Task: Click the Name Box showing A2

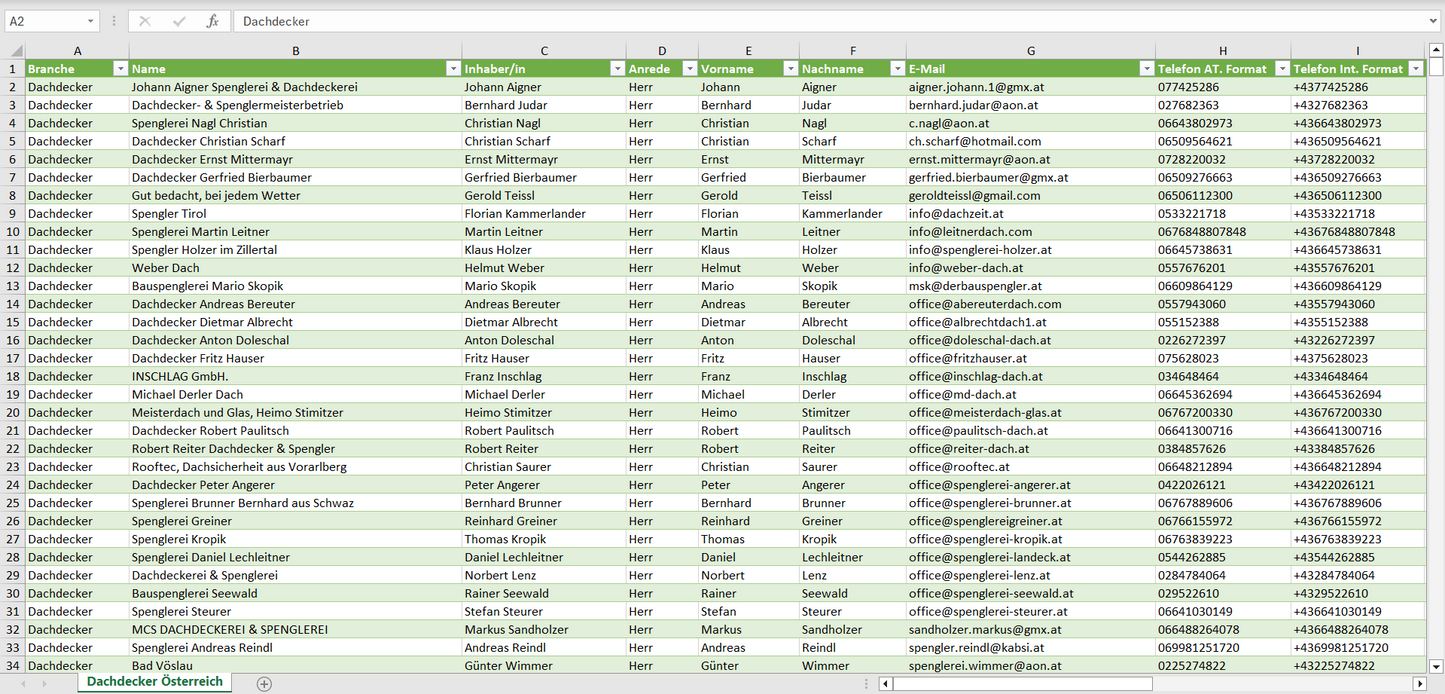Action: 45,21
